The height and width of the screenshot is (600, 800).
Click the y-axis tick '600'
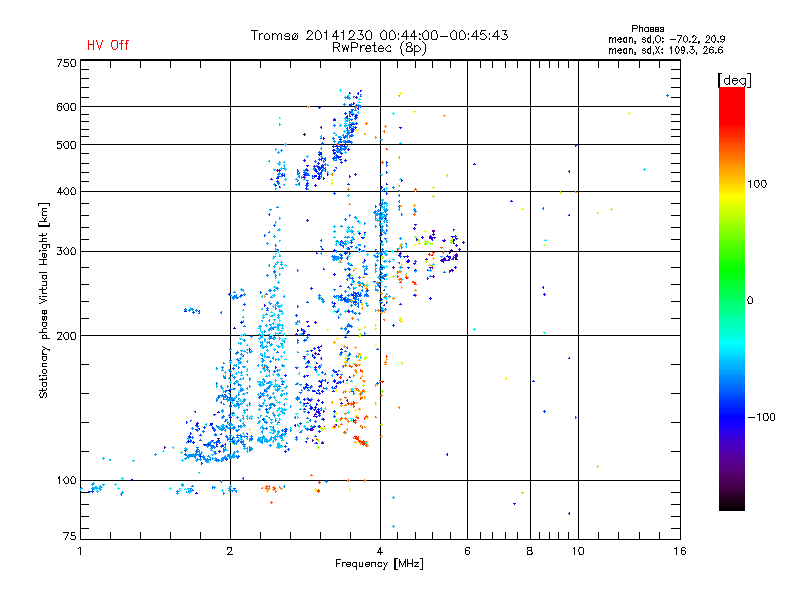click(66, 107)
